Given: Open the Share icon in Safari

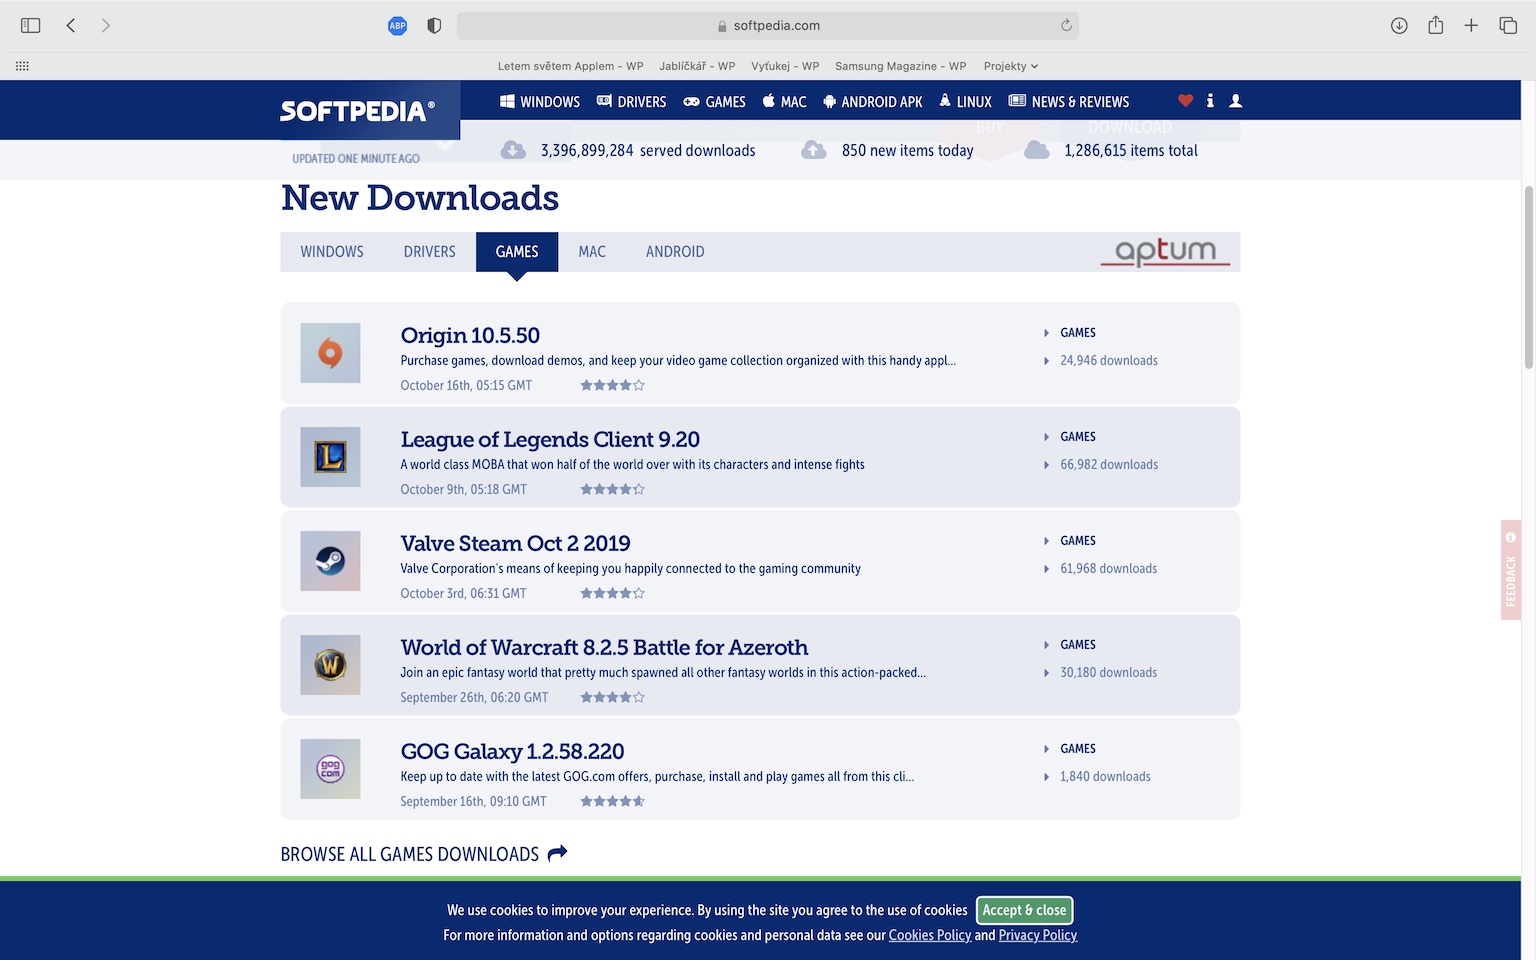Looking at the screenshot, I should coord(1436,25).
